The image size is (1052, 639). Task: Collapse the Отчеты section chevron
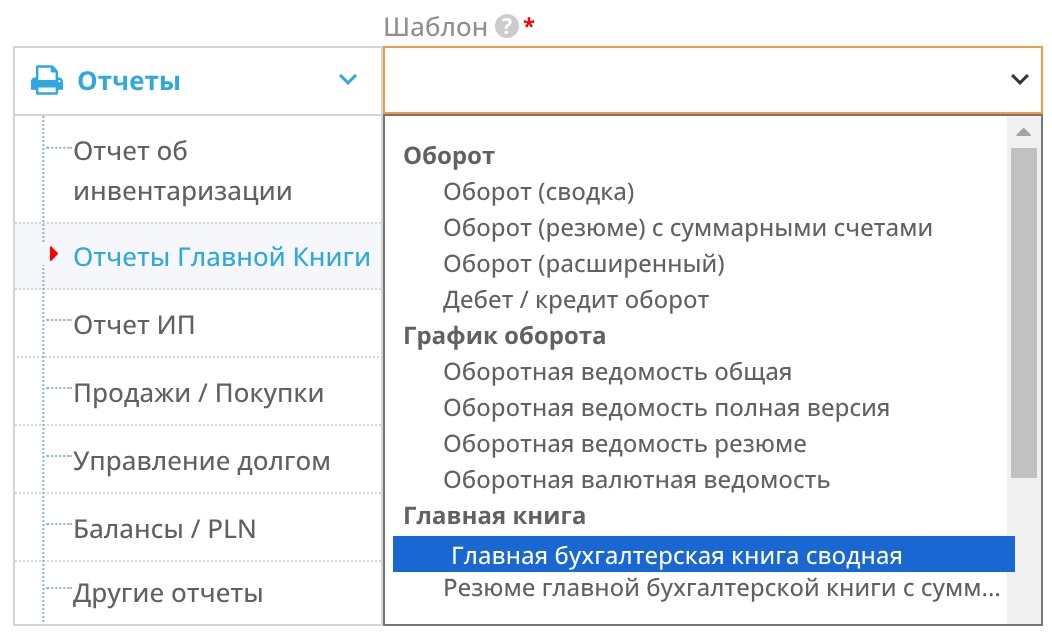click(348, 80)
